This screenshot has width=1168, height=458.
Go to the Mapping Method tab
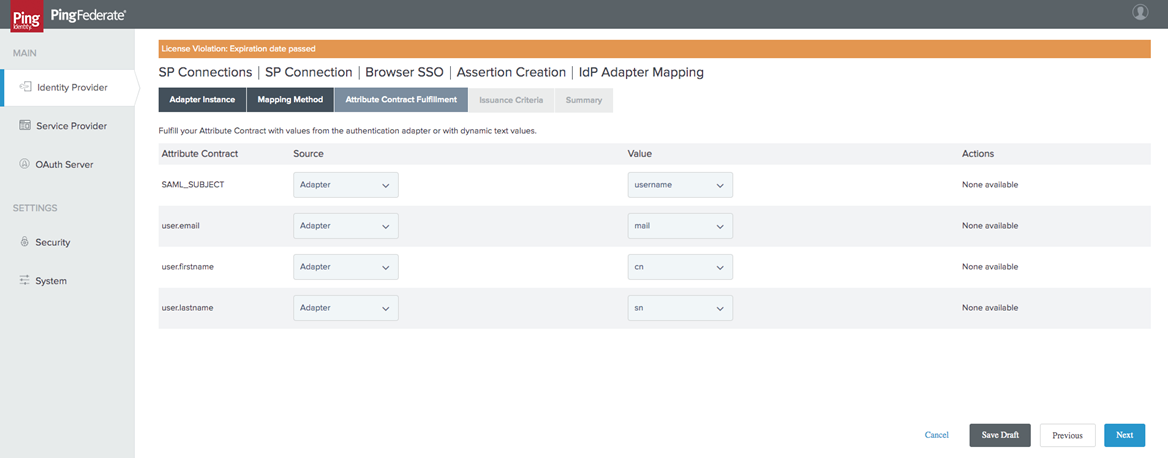(x=290, y=100)
